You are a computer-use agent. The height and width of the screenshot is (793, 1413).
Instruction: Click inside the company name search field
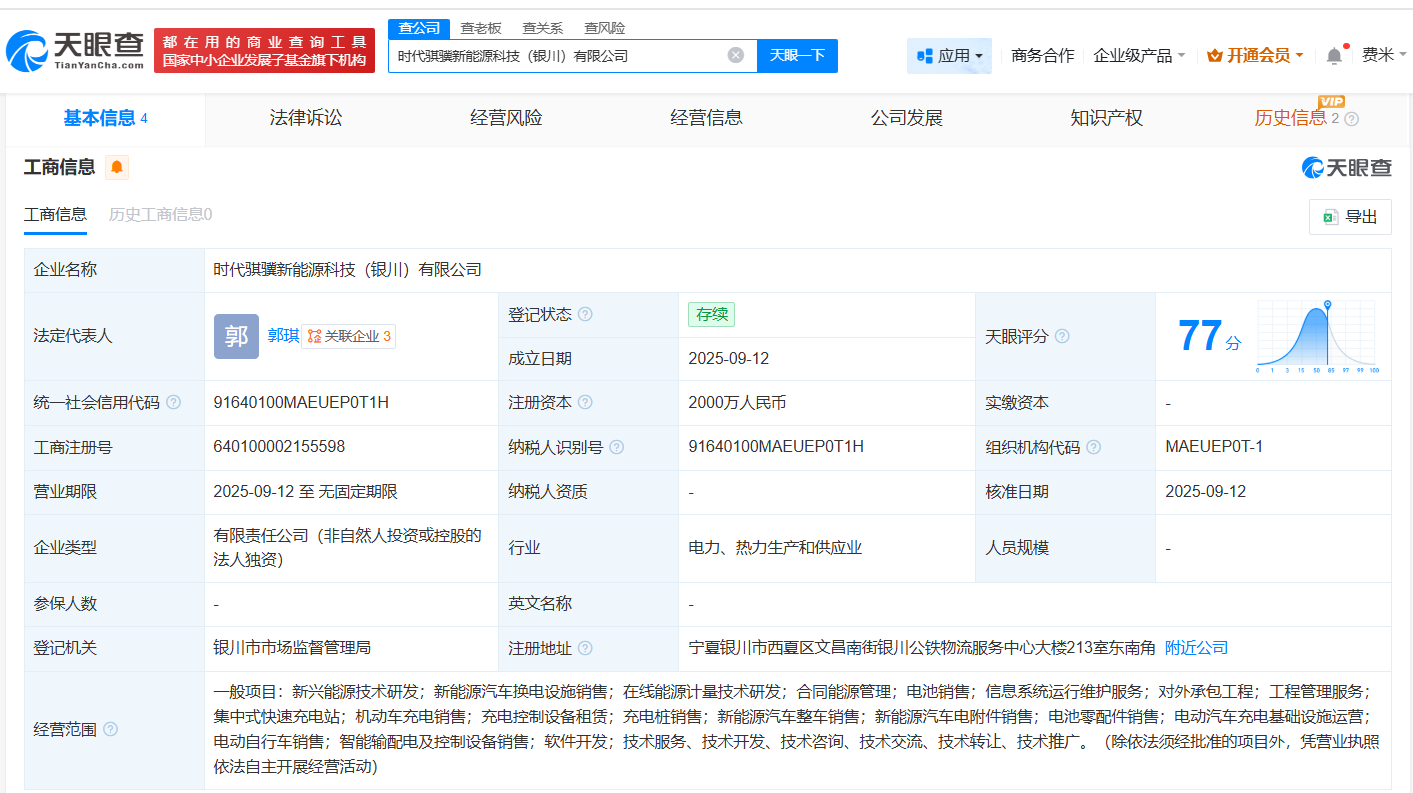coord(560,55)
